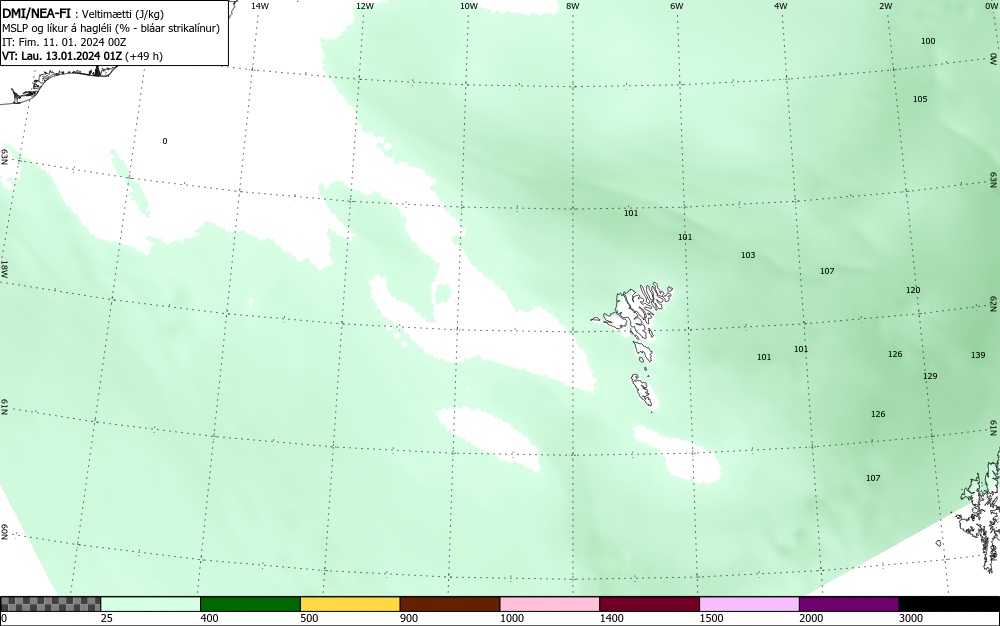Click the 12W longitude label
The height and width of the screenshot is (626, 1000).
pyautogui.click(x=364, y=6)
